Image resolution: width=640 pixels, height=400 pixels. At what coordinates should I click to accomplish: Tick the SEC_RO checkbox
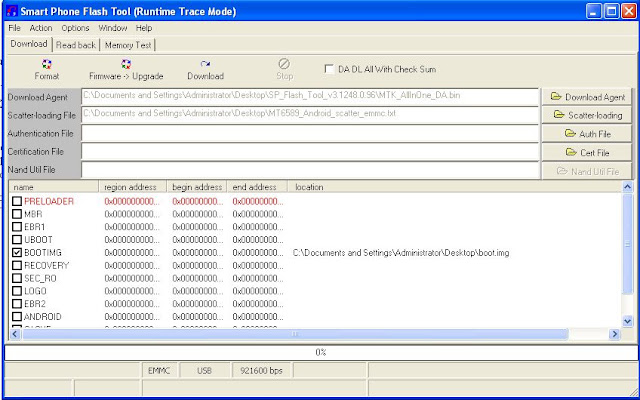tap(17, 278)
